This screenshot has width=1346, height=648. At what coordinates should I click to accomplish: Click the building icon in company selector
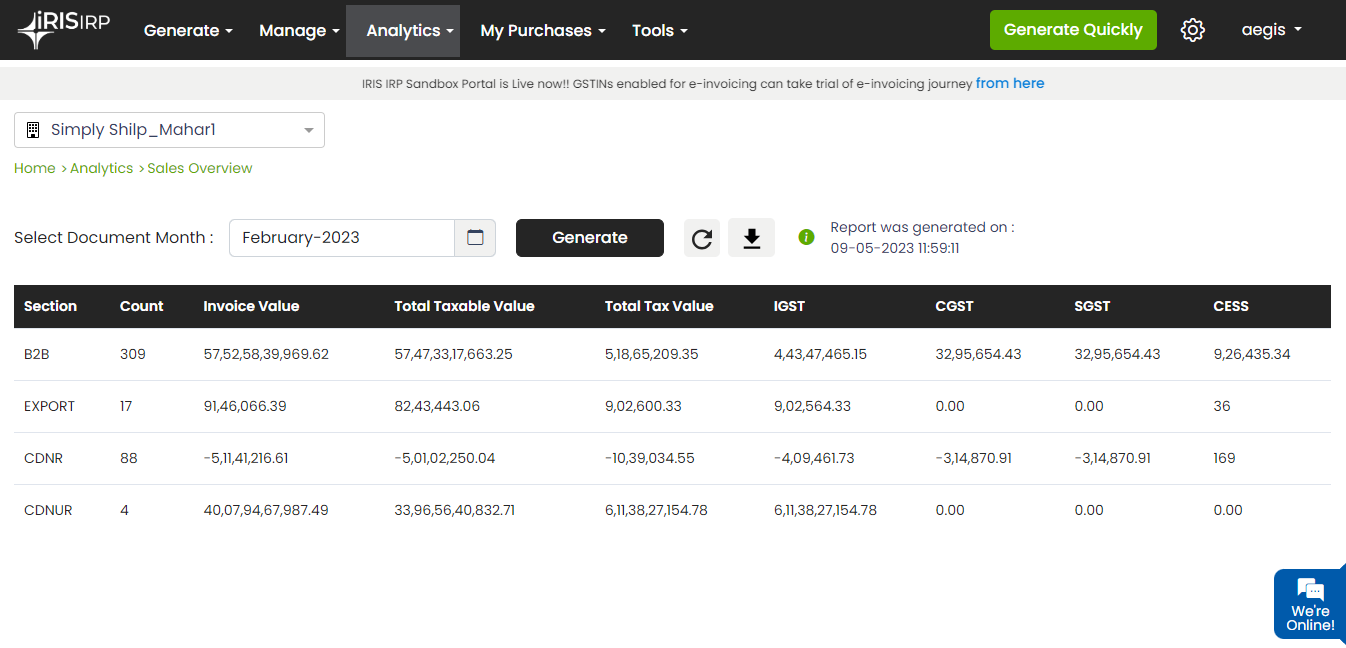33,130
